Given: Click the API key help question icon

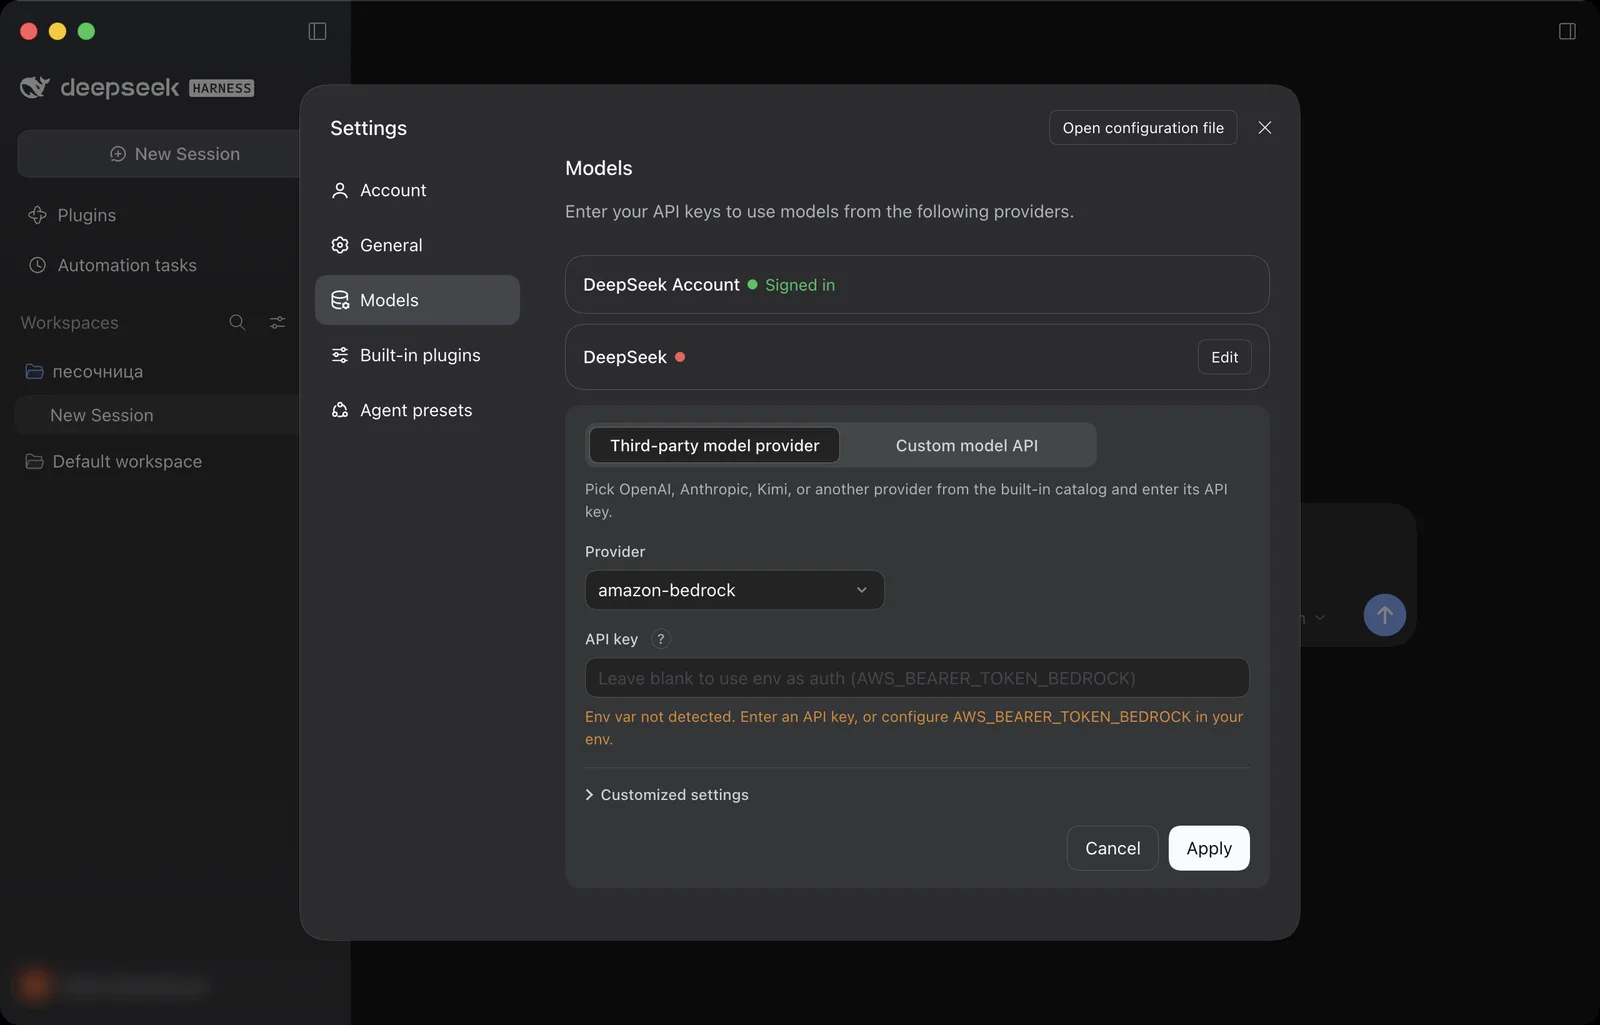Looking at the screenshot, I should tap(661, 639).
